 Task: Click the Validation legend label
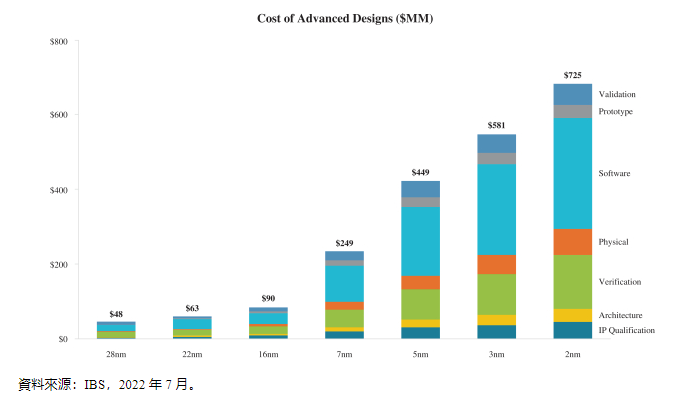(617, 94)
